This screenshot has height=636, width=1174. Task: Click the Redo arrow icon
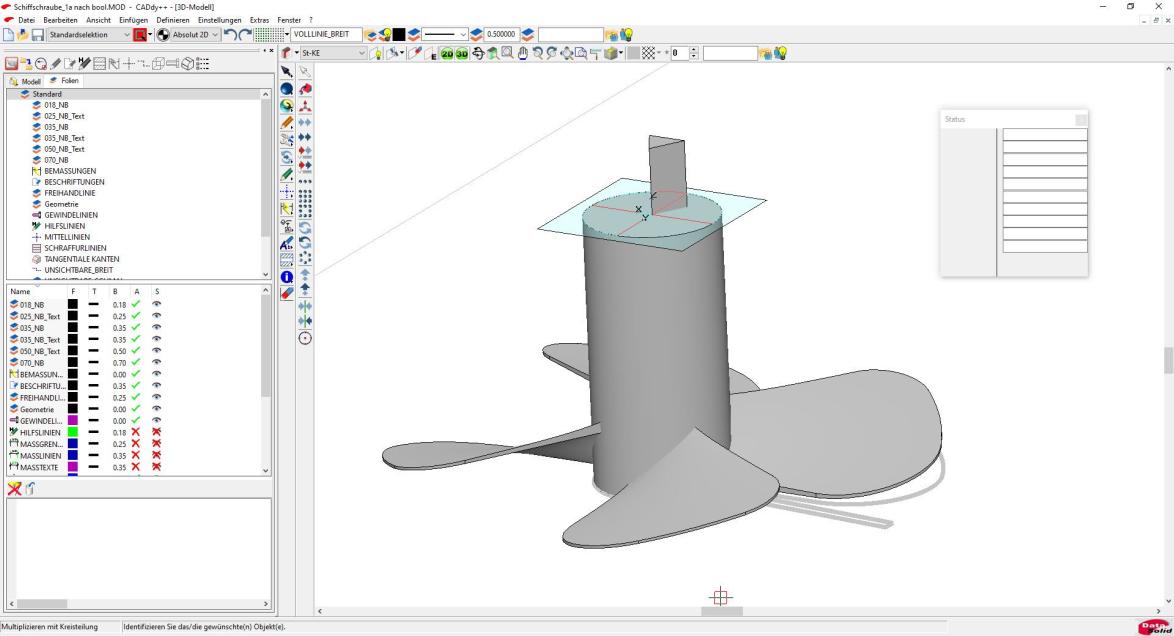(x=244, y=35)
